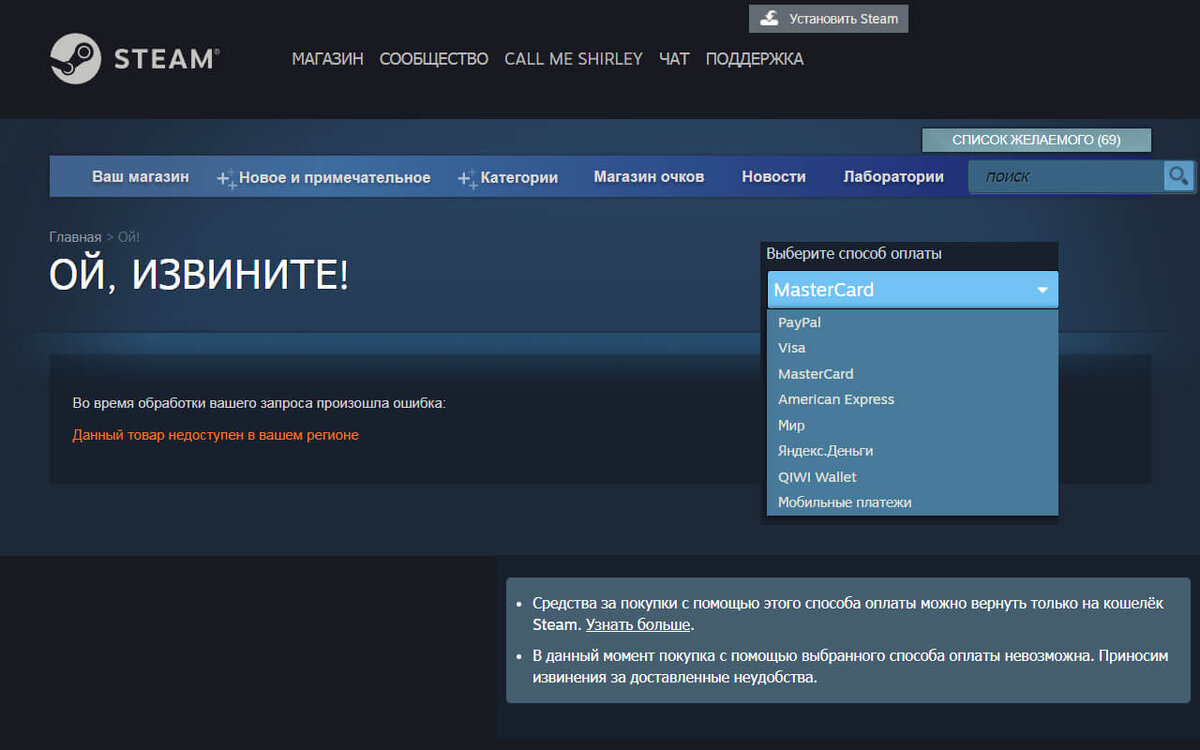Open СПИСОК ЖЕЛАЕМОГО with 69 items
The width and height of the screenshot is (1200, 750).
point(1036,140)
